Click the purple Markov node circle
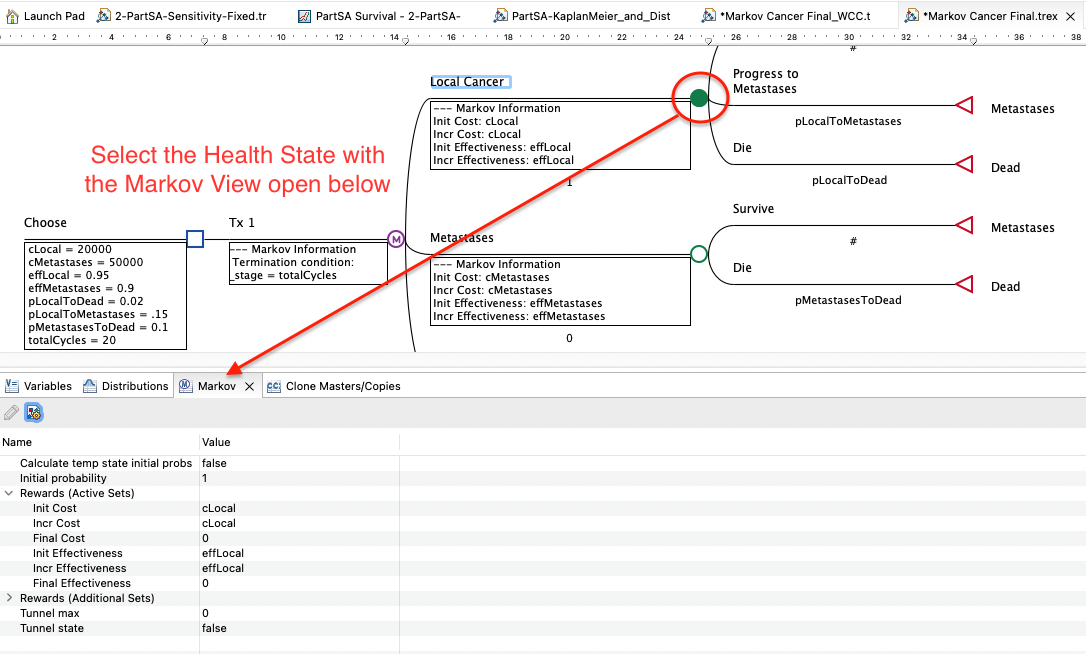Image resolution: width=1086 pixels, height=654 pixels. 396,239
